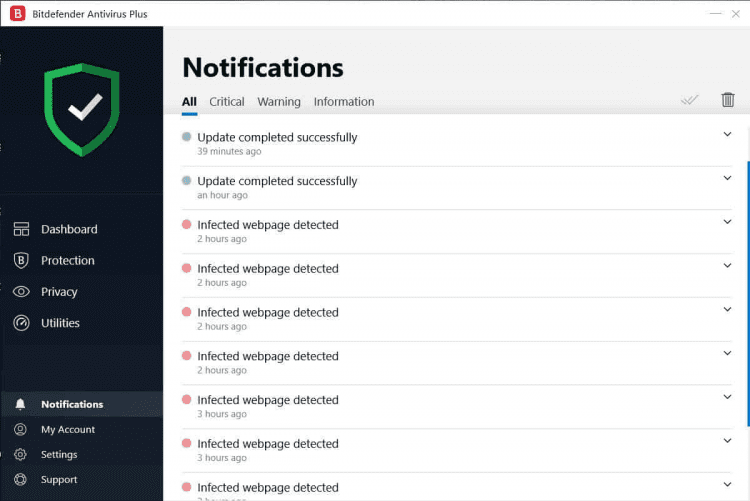Expand the first Infected webpage detected entry
Screen dimensions: 750x501
pos(727,222)
